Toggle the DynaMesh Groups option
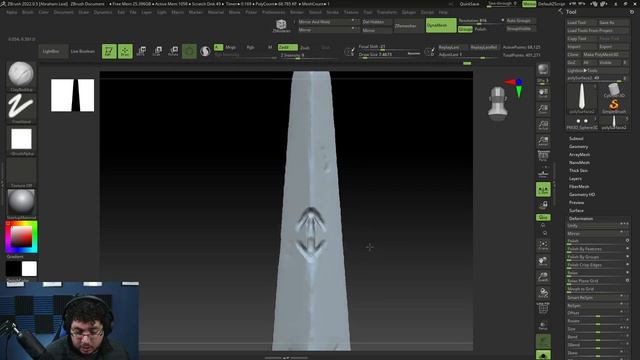Viewport: 640px width, 360px height. click(465, 29)
